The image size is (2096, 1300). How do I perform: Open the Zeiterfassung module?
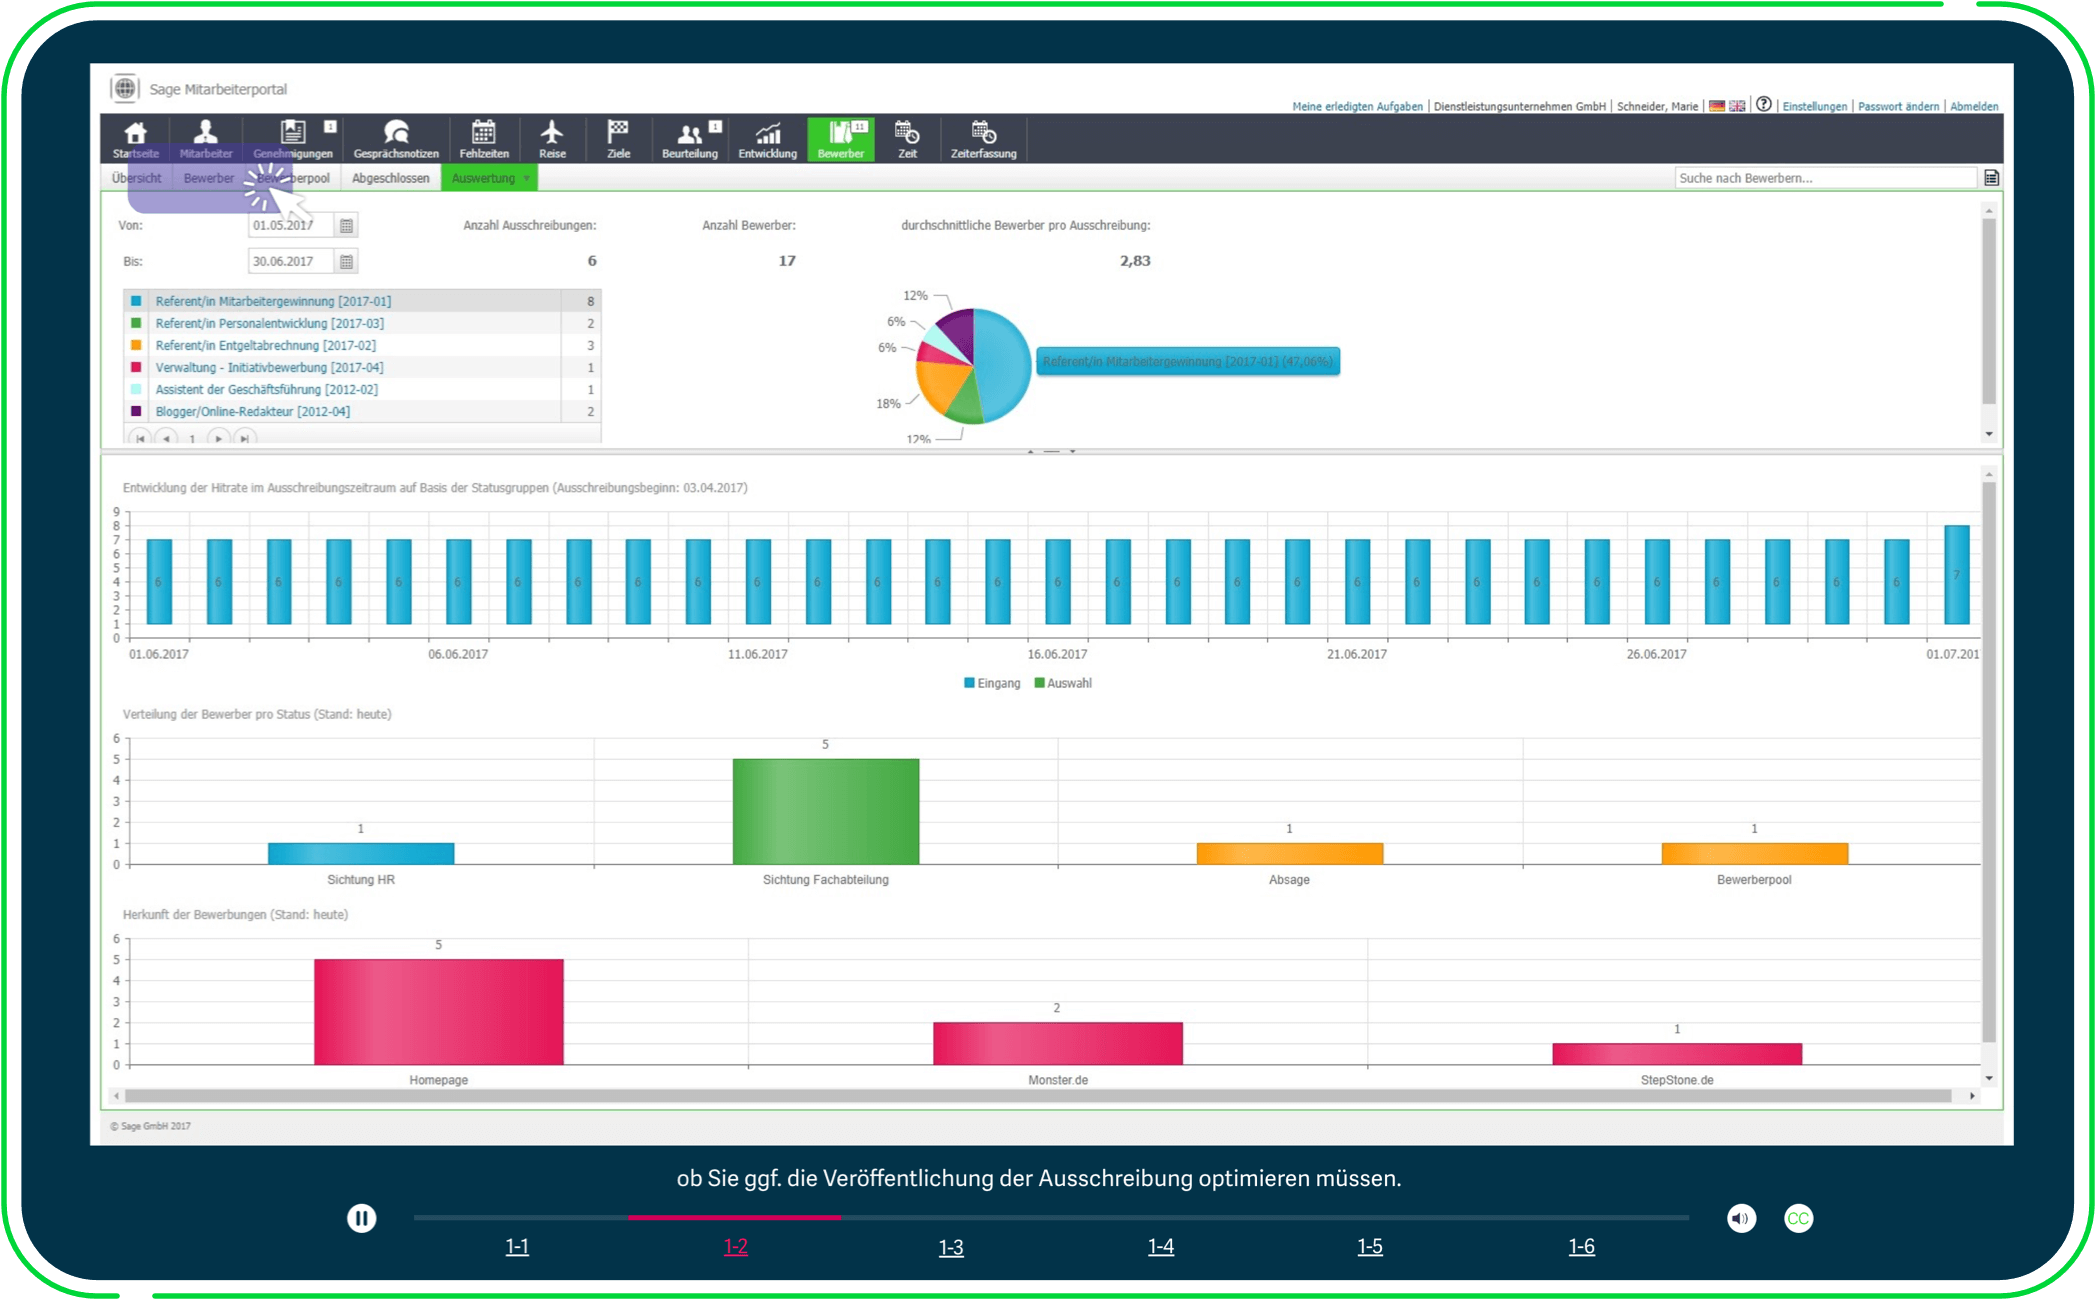(983, 138)
